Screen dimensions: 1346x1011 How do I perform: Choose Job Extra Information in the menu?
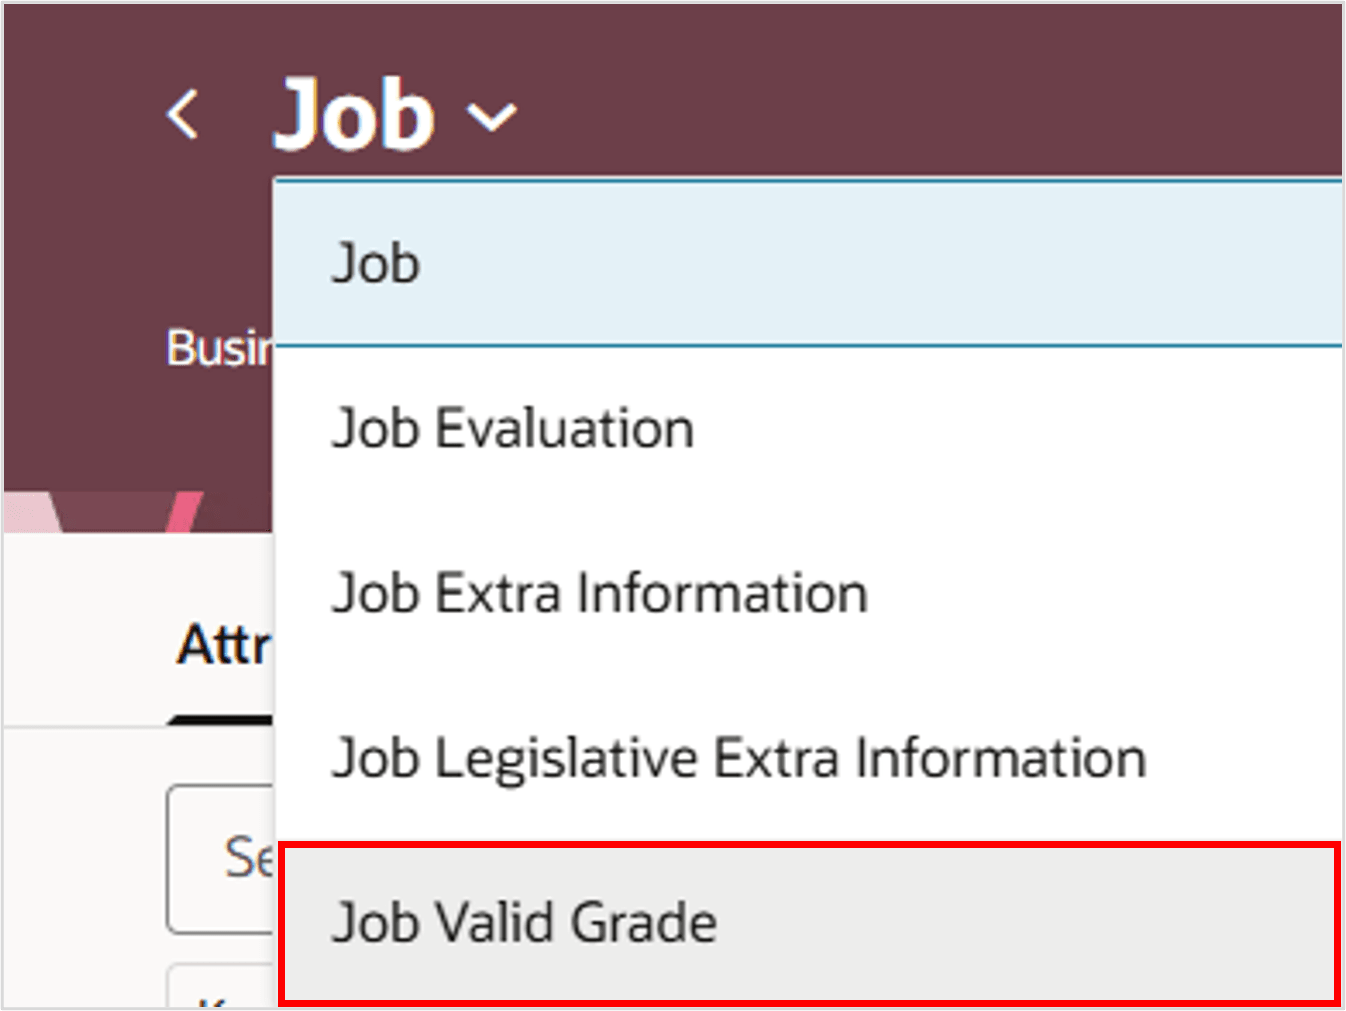tap(600, 592)
